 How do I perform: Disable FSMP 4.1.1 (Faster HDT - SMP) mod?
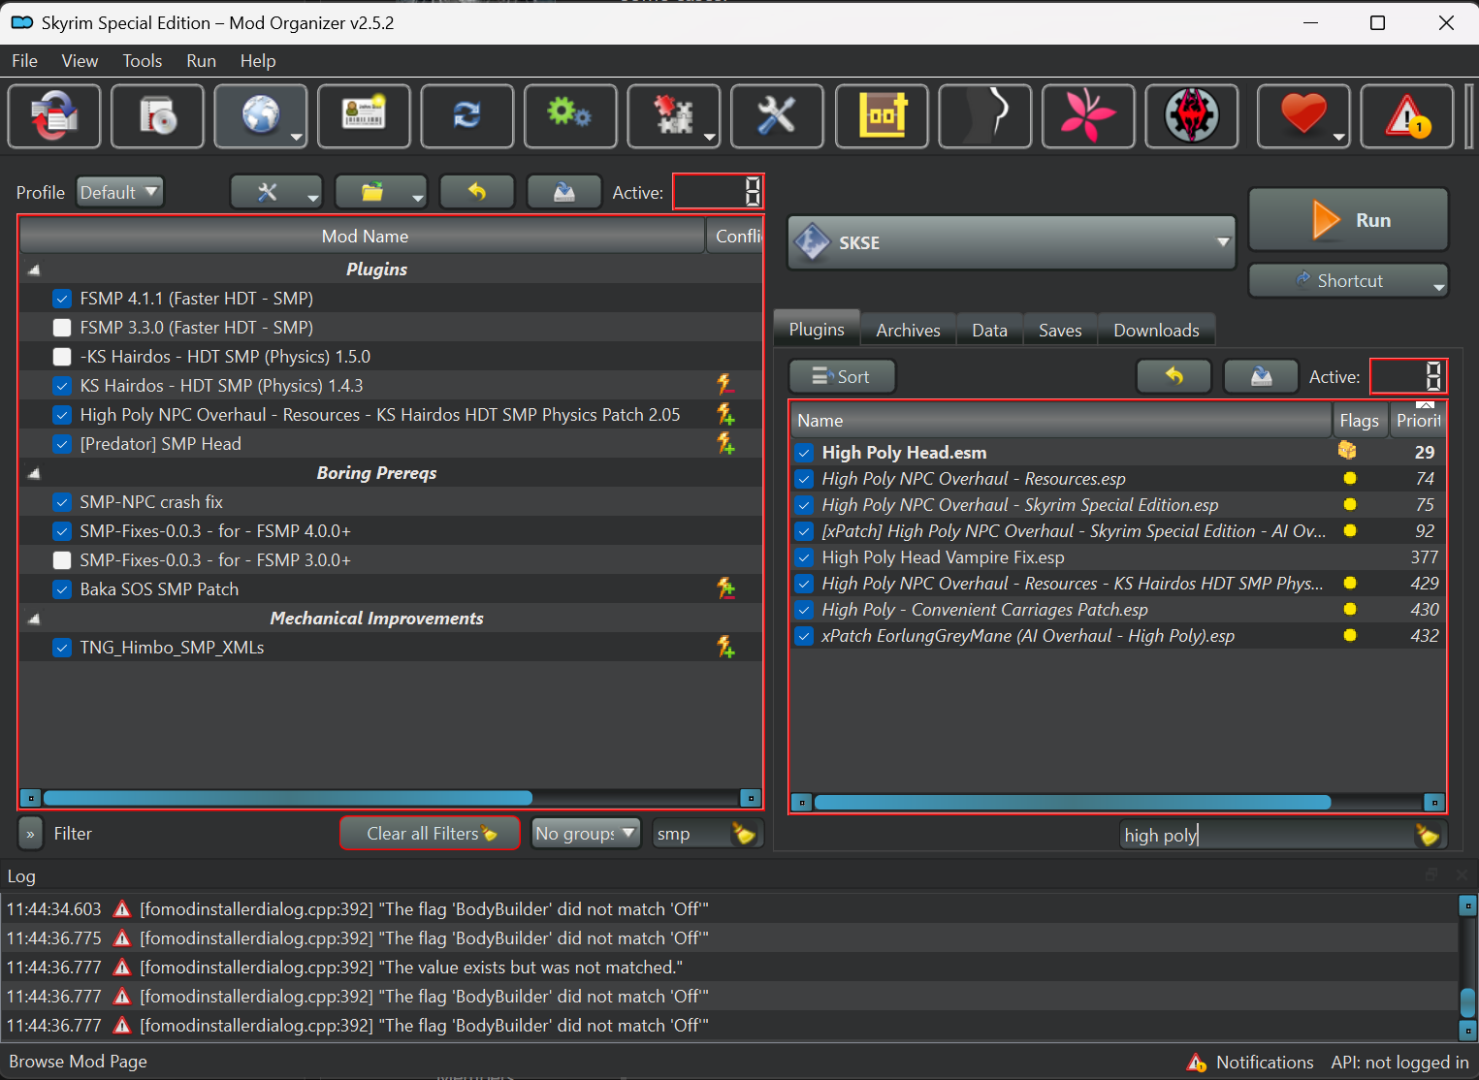62,298
